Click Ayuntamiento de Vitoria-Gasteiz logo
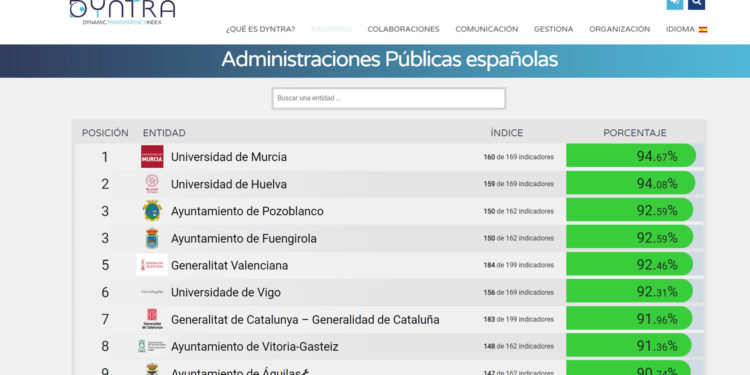 (152, 346)
